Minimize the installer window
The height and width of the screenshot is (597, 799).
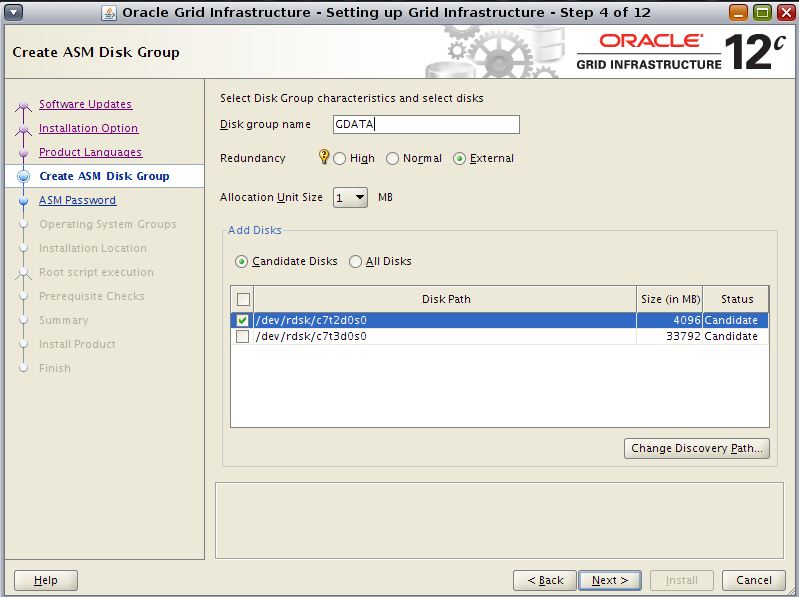tap(738, 12)
